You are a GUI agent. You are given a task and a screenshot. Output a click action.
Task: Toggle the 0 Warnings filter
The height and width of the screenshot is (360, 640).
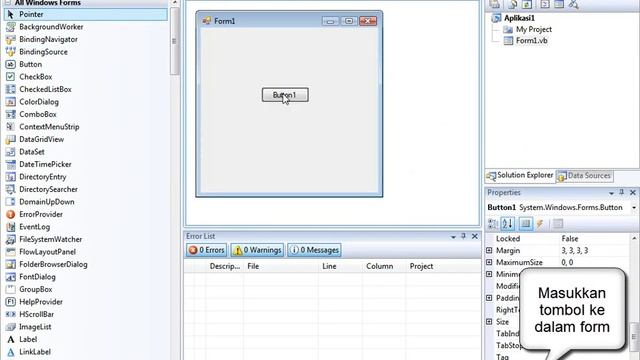point(257,250)
